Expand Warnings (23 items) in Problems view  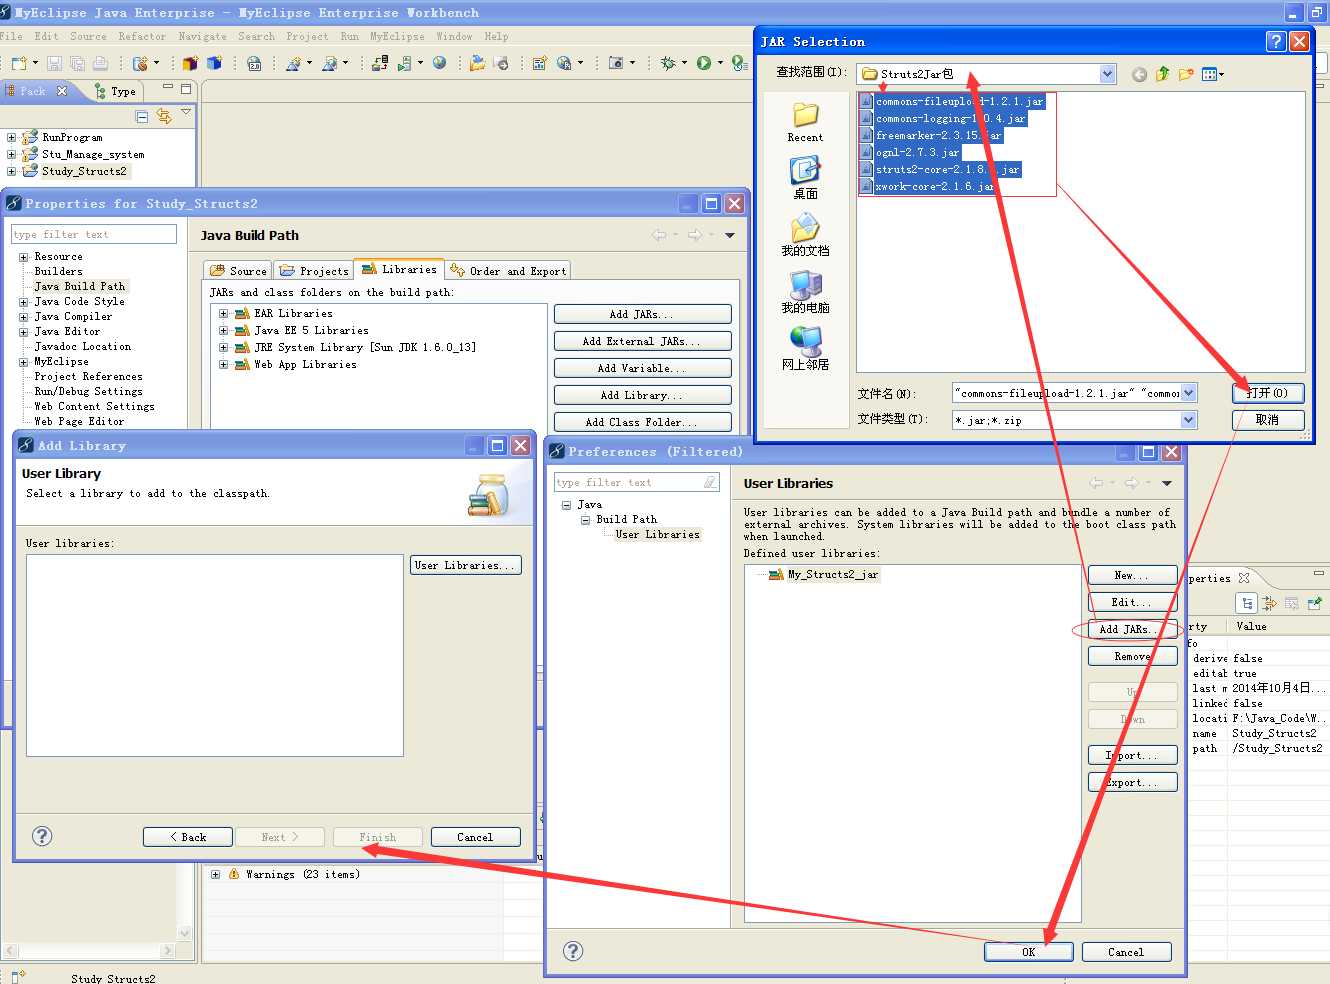coord(215,874)
